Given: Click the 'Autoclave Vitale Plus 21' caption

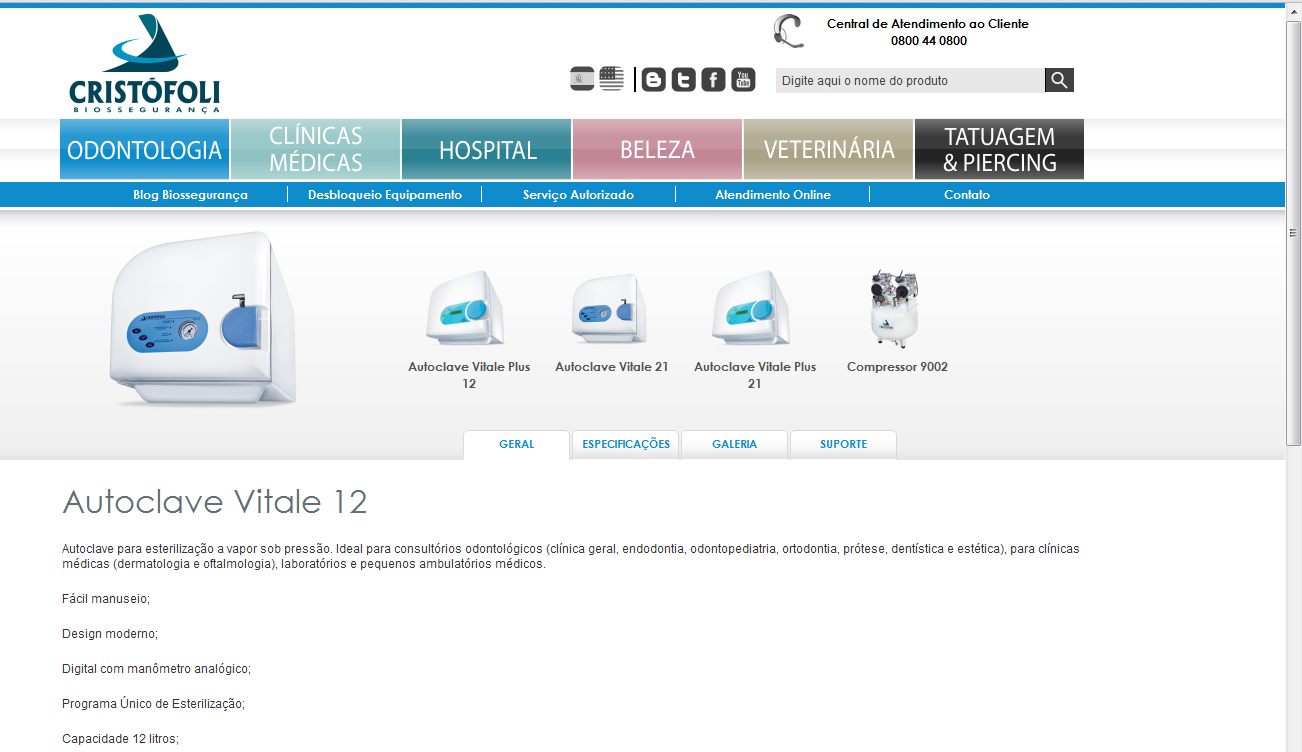Looking at the screenshot, I should pos(755,375).
